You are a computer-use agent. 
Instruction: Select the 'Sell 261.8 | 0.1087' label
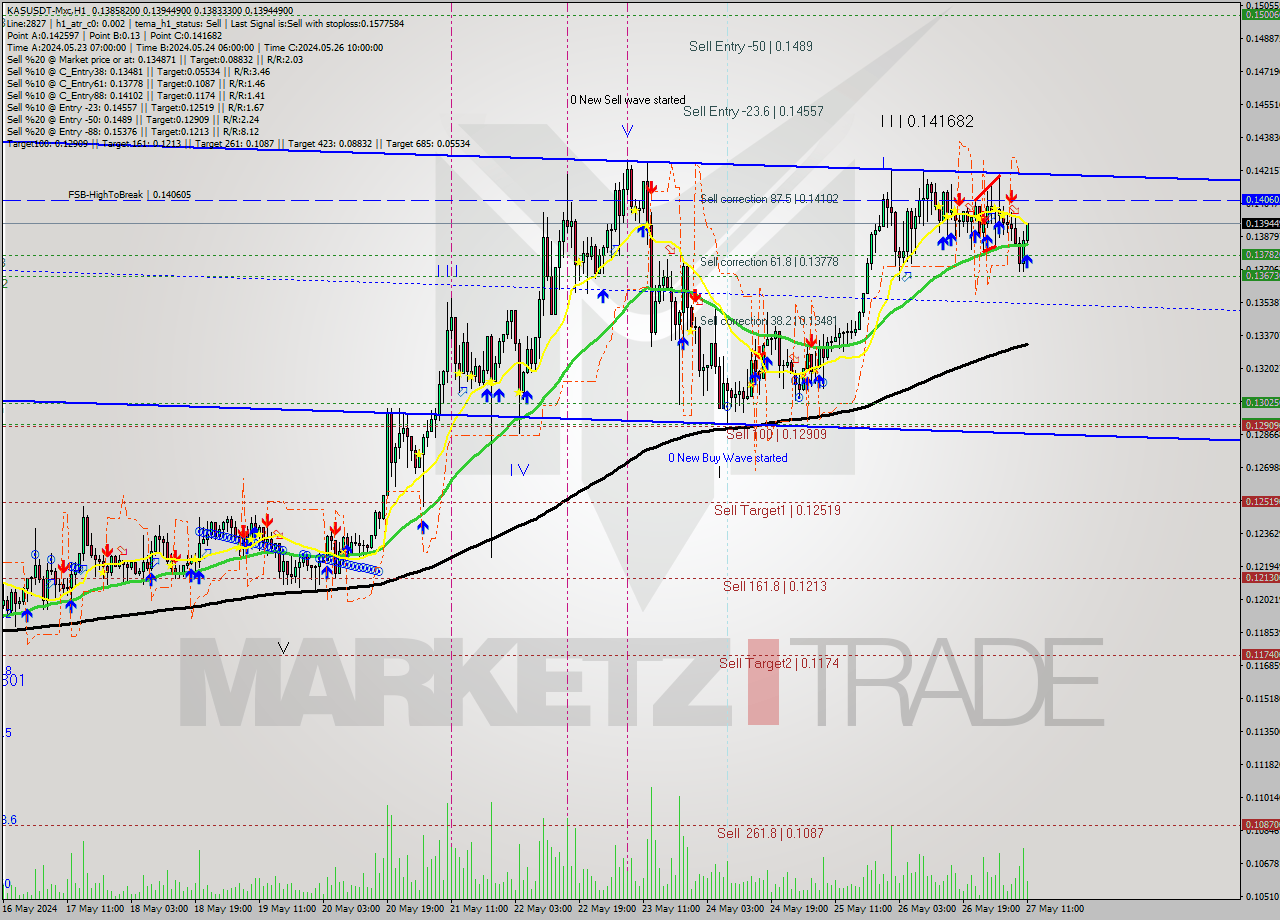click(770, 833)
